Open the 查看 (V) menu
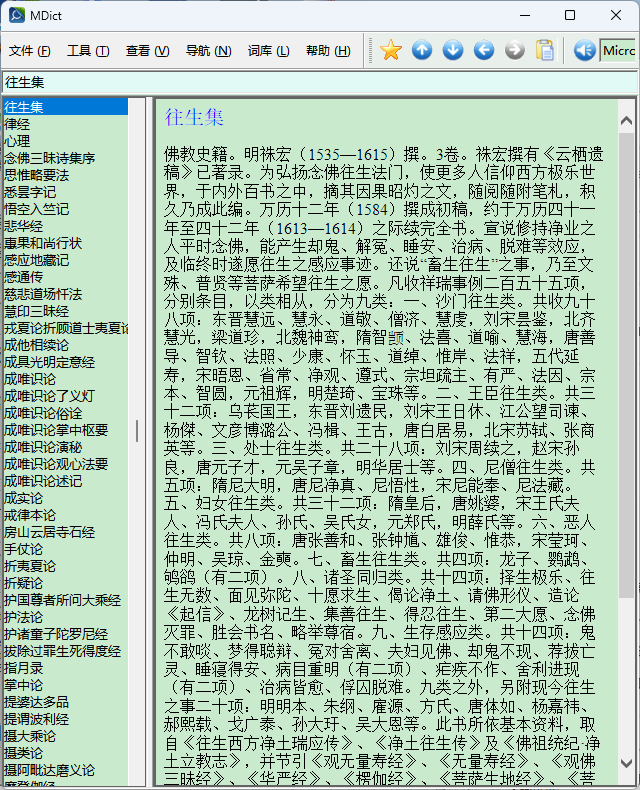This screenshot has width=640, height=790. coord(147,51)
